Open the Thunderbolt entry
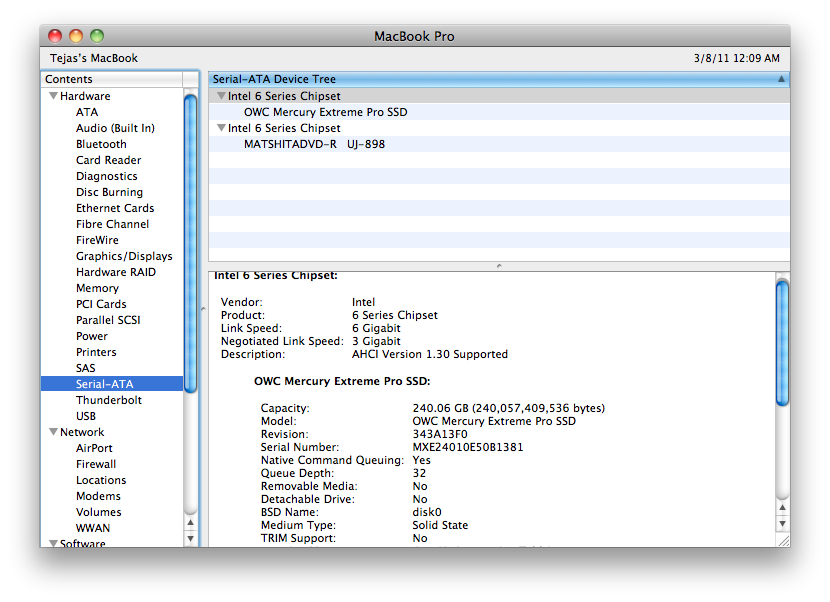This screenshot has height=602, width=830. pos(109,400)
